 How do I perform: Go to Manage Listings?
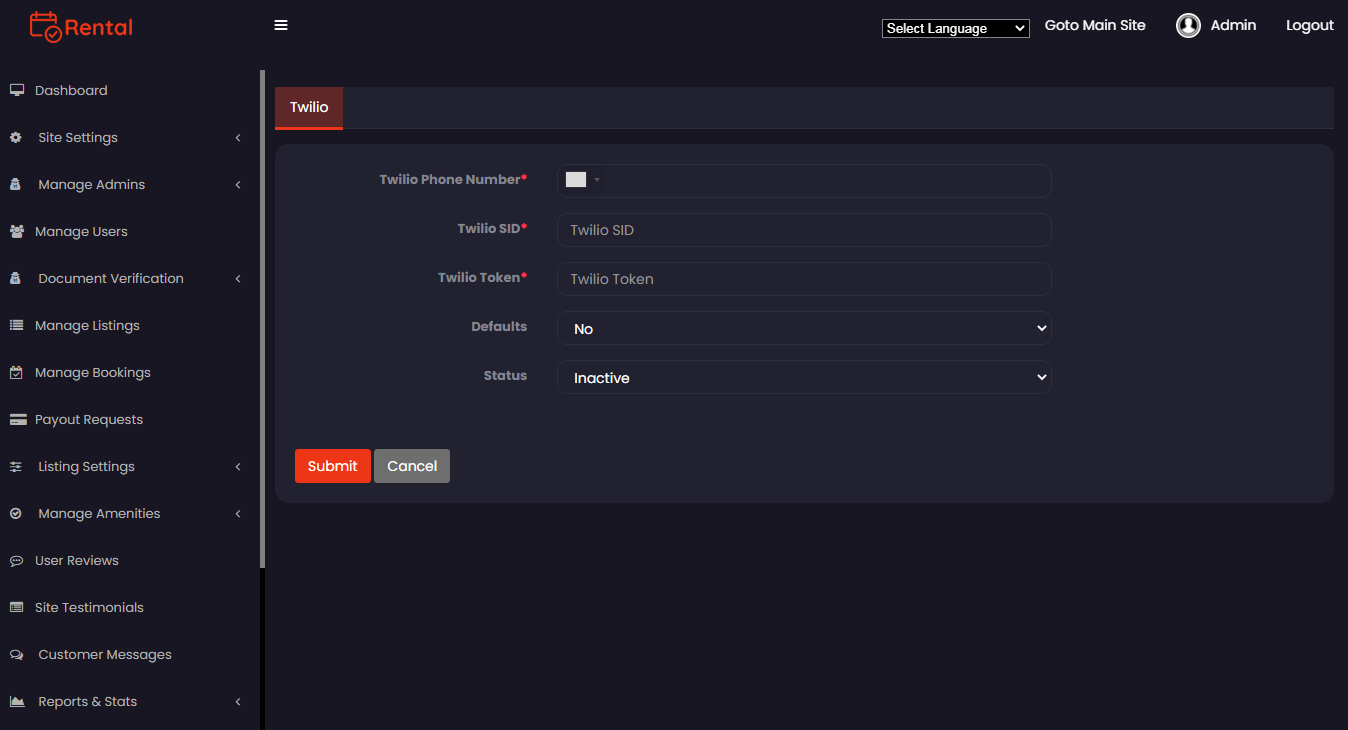tap(87, 325)
